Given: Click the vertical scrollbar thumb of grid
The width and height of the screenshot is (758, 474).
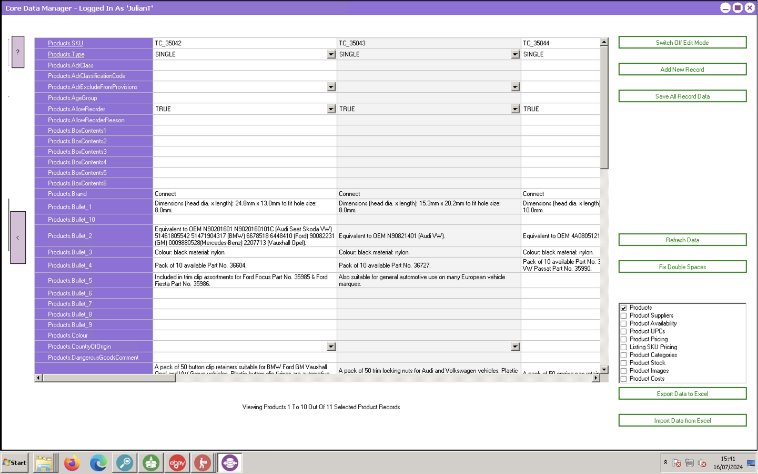Looking at the screenshot, I should [x=604, y=108].
